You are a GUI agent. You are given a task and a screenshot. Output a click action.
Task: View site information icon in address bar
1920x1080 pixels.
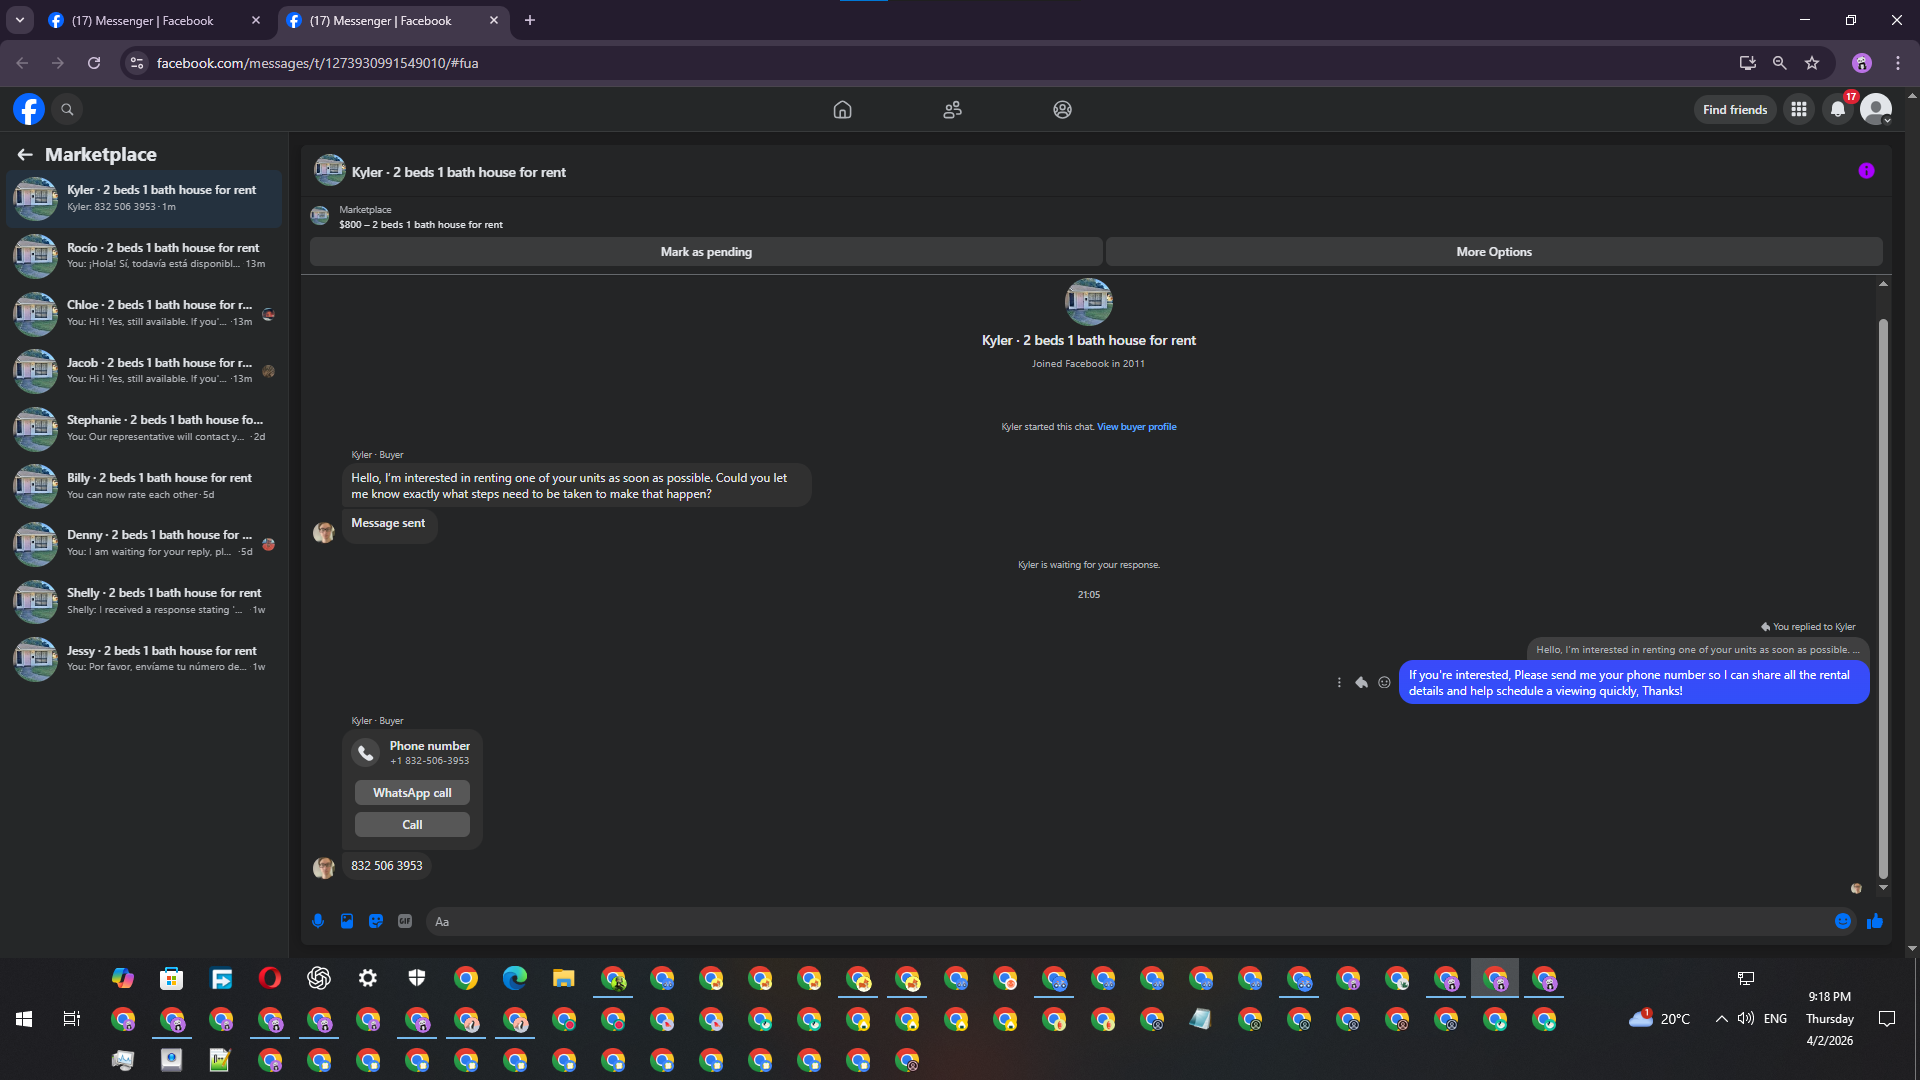pyautogui.click(x=137, y=63)
